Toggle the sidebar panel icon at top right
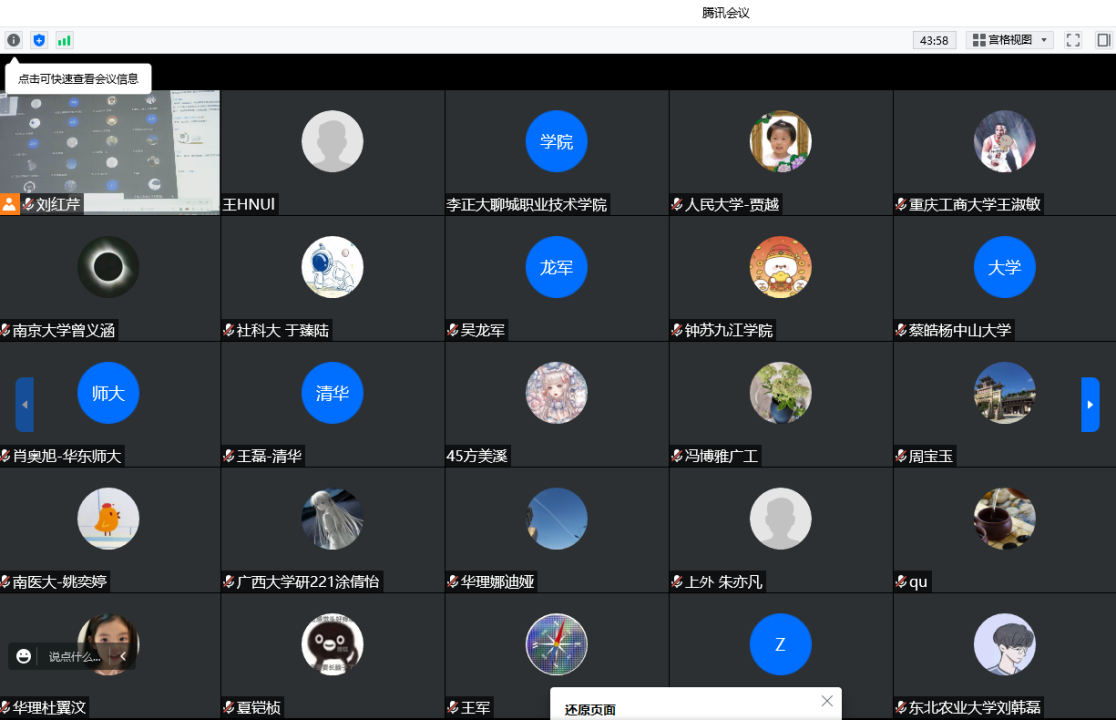1116x720 pixels. click(x=1103, y=40)
